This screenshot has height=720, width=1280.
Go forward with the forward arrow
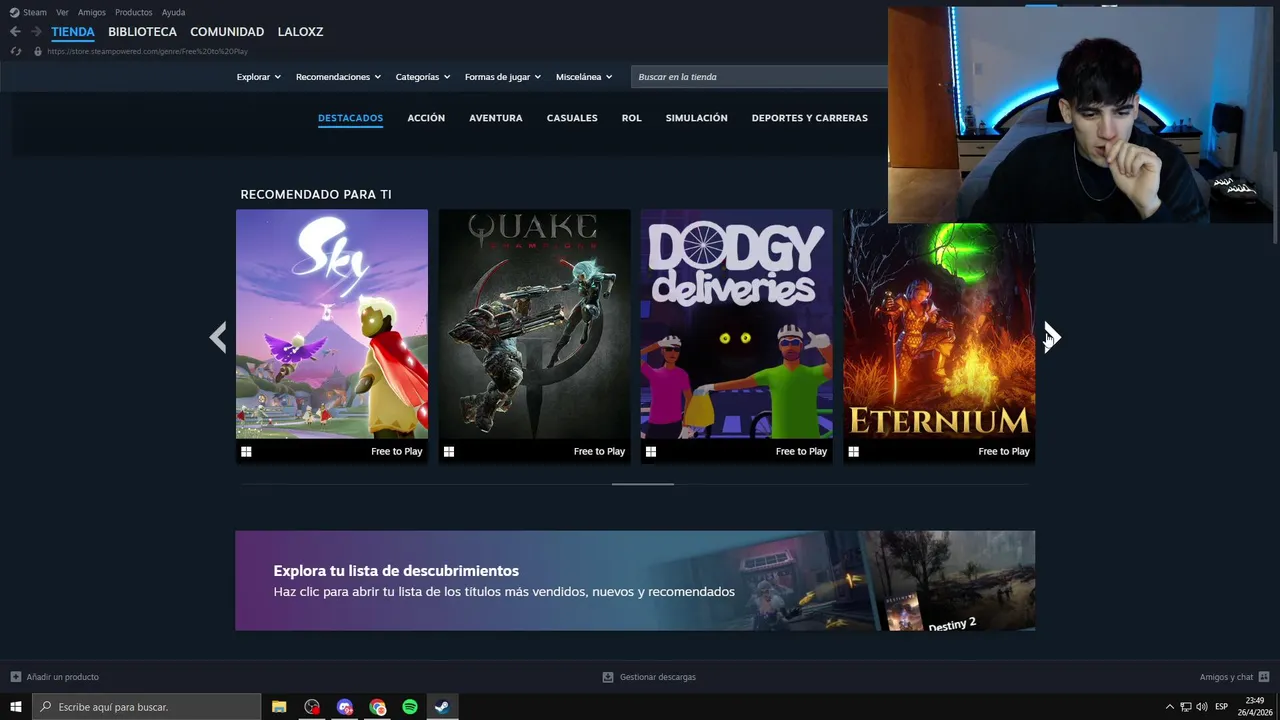36,32
